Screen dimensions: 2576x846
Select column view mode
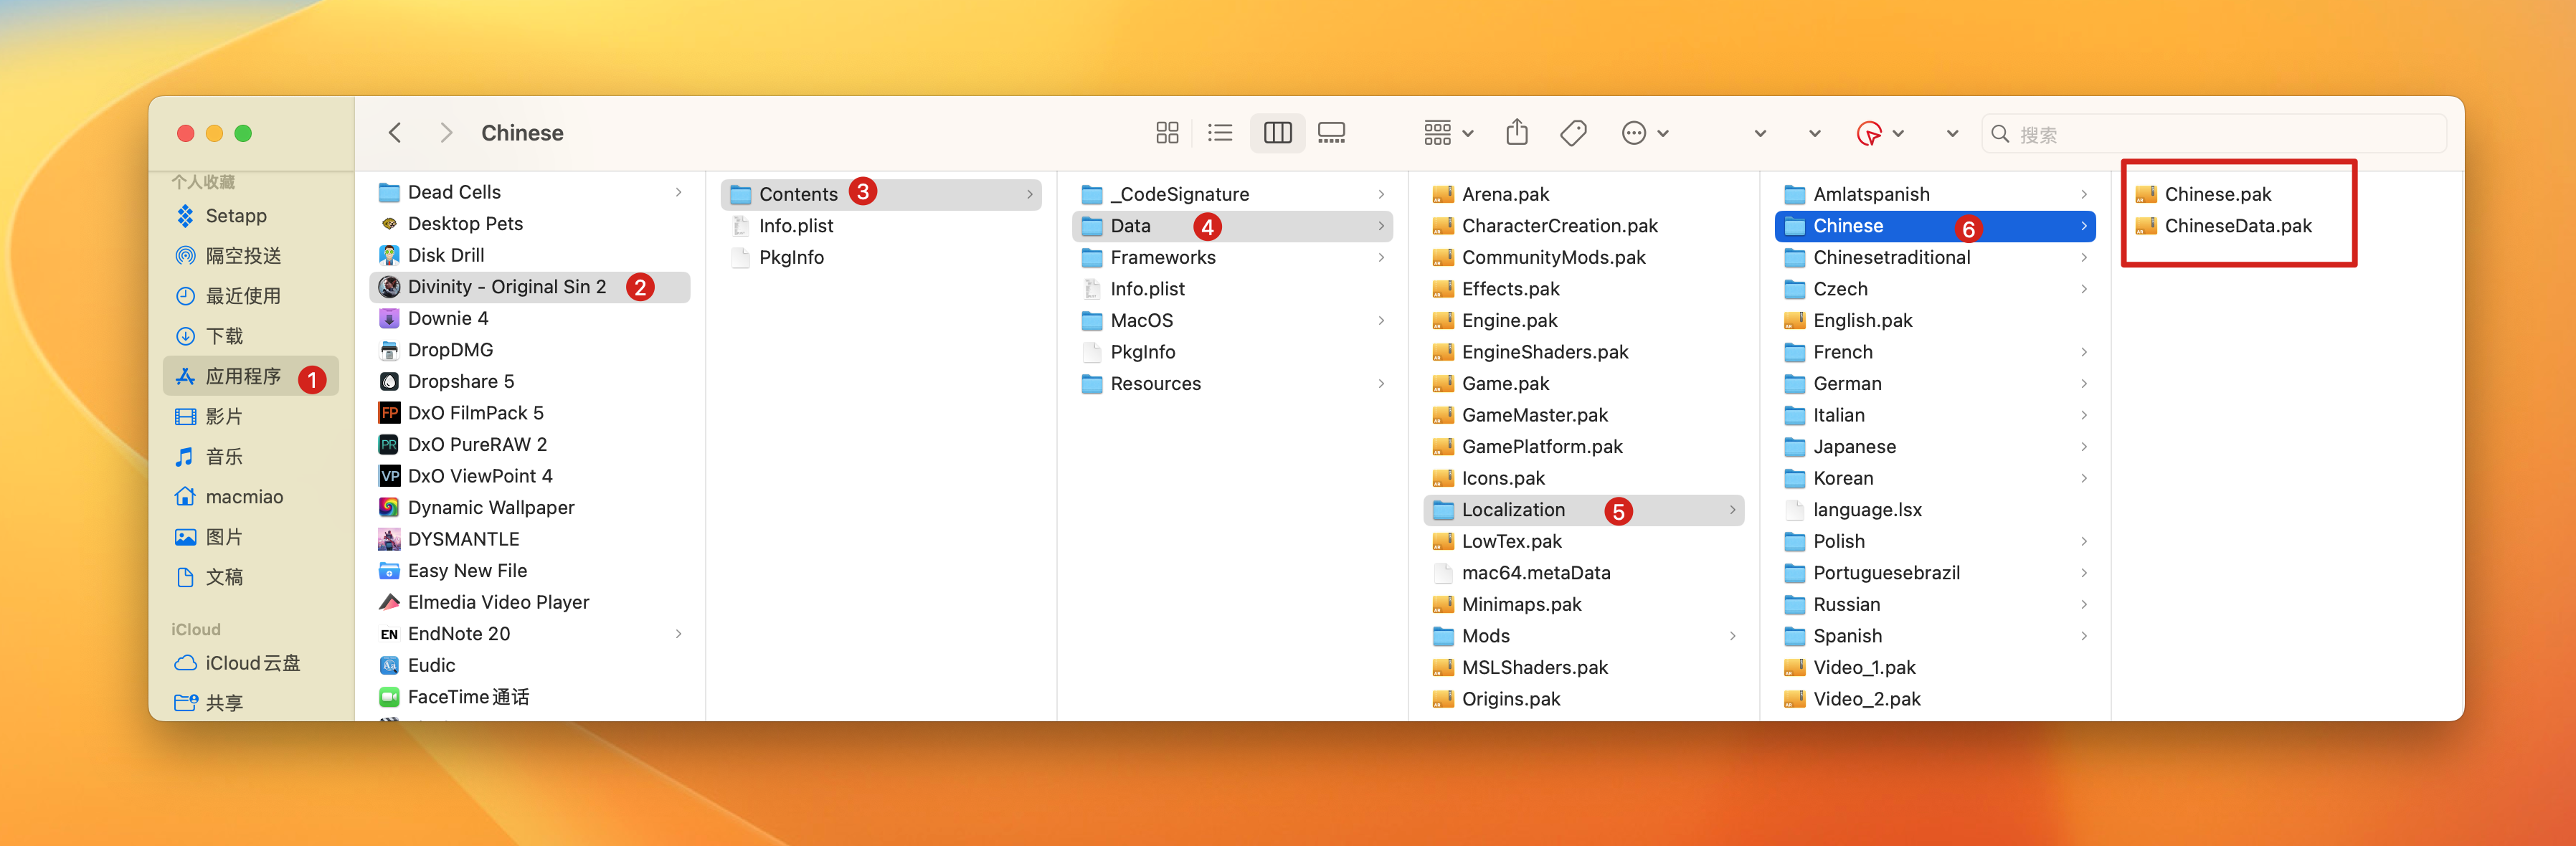click(1277, 133)
